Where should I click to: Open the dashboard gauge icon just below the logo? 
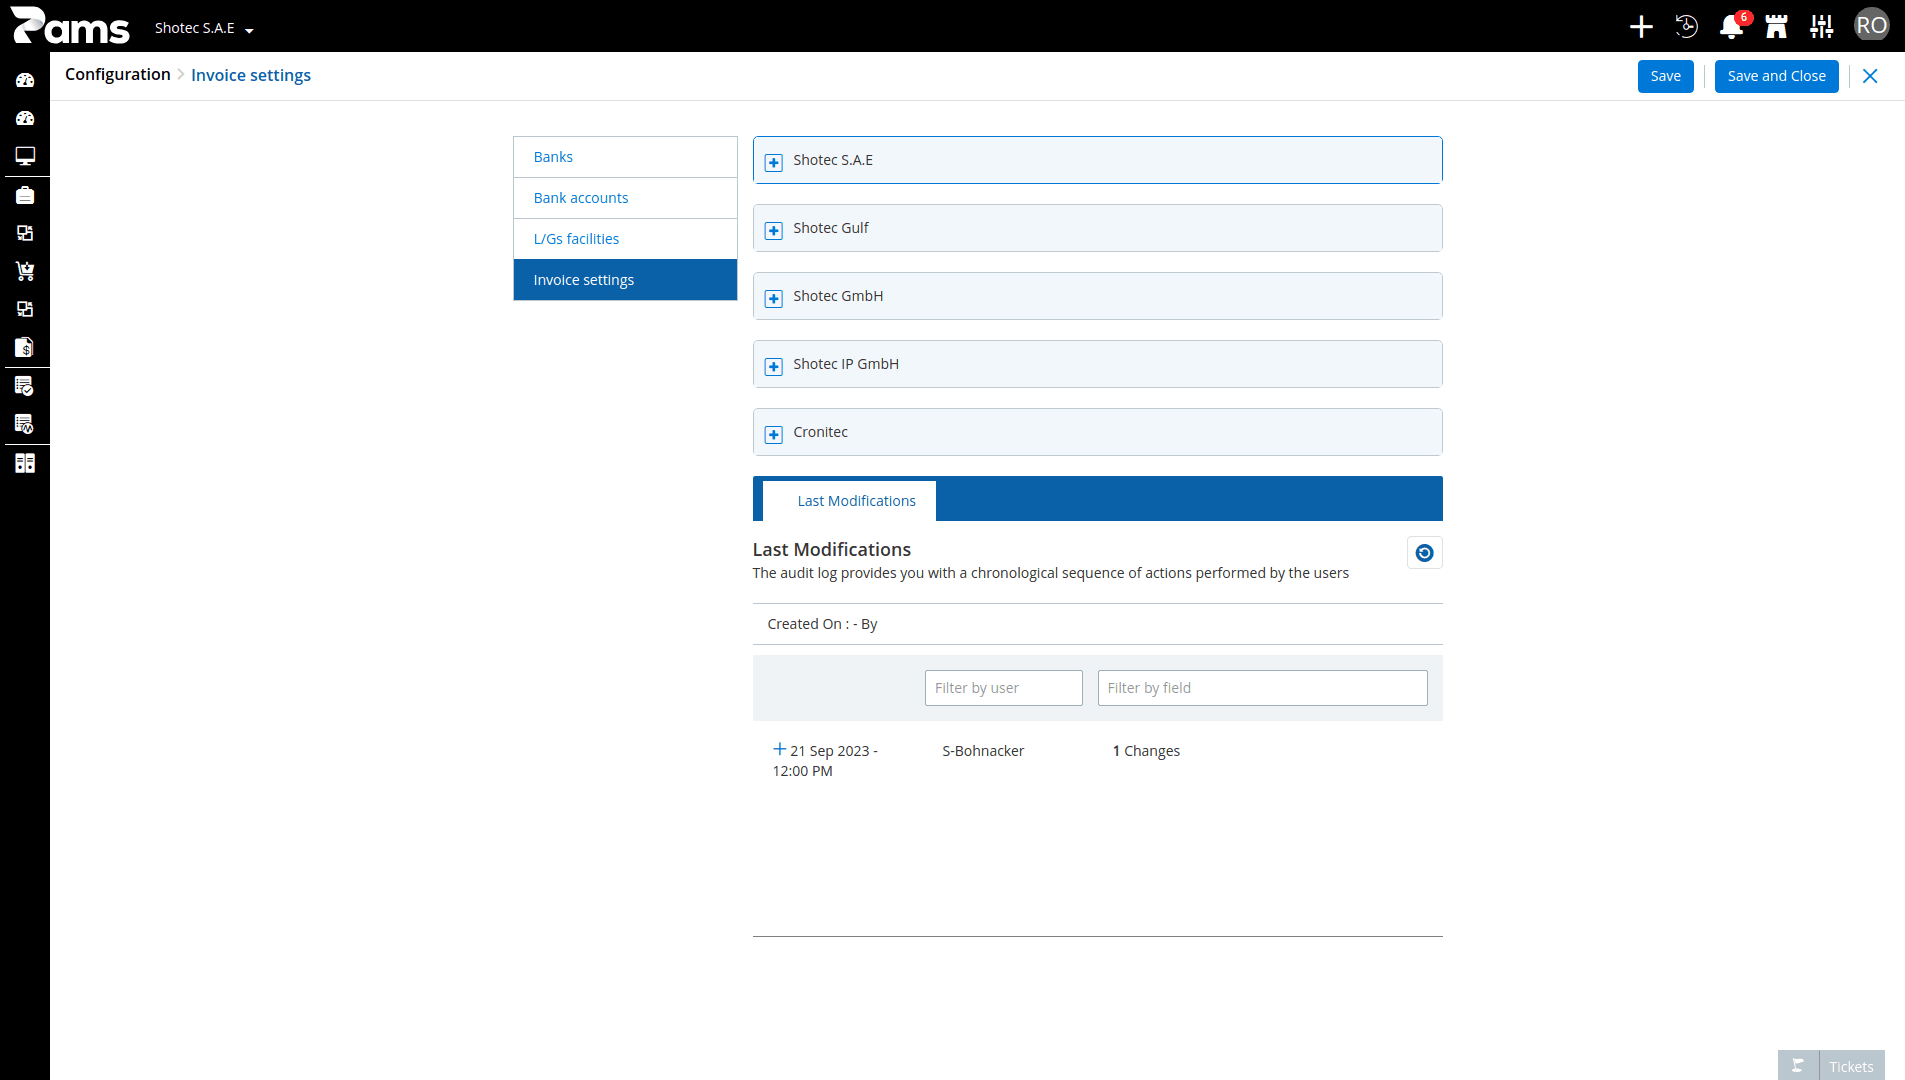(x=25, y=80)
